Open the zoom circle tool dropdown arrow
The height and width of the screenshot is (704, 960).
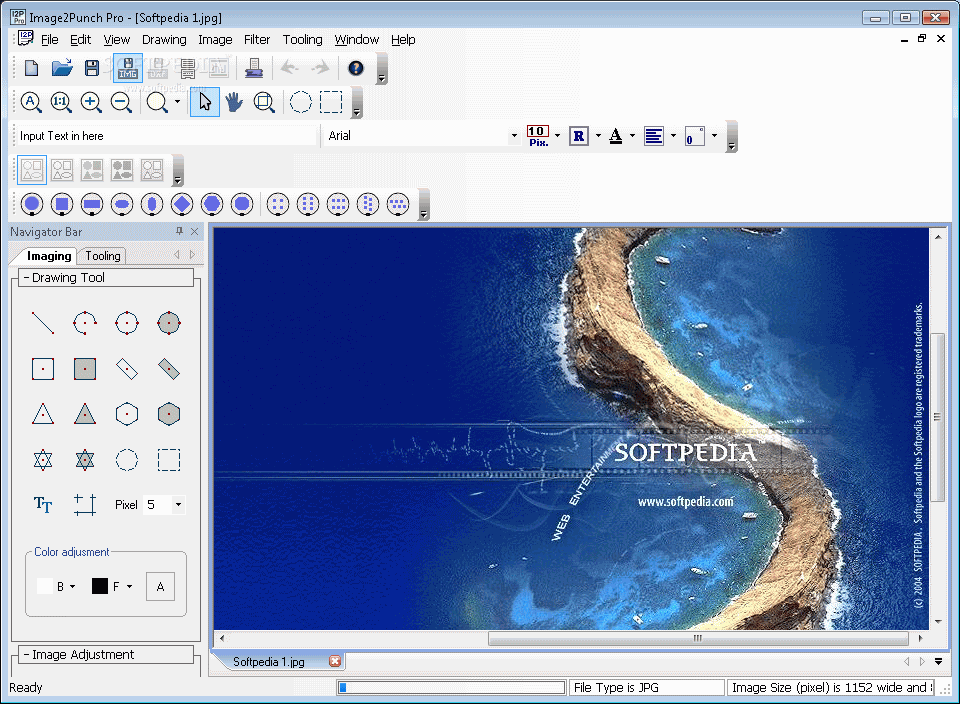tap(178, 102)
